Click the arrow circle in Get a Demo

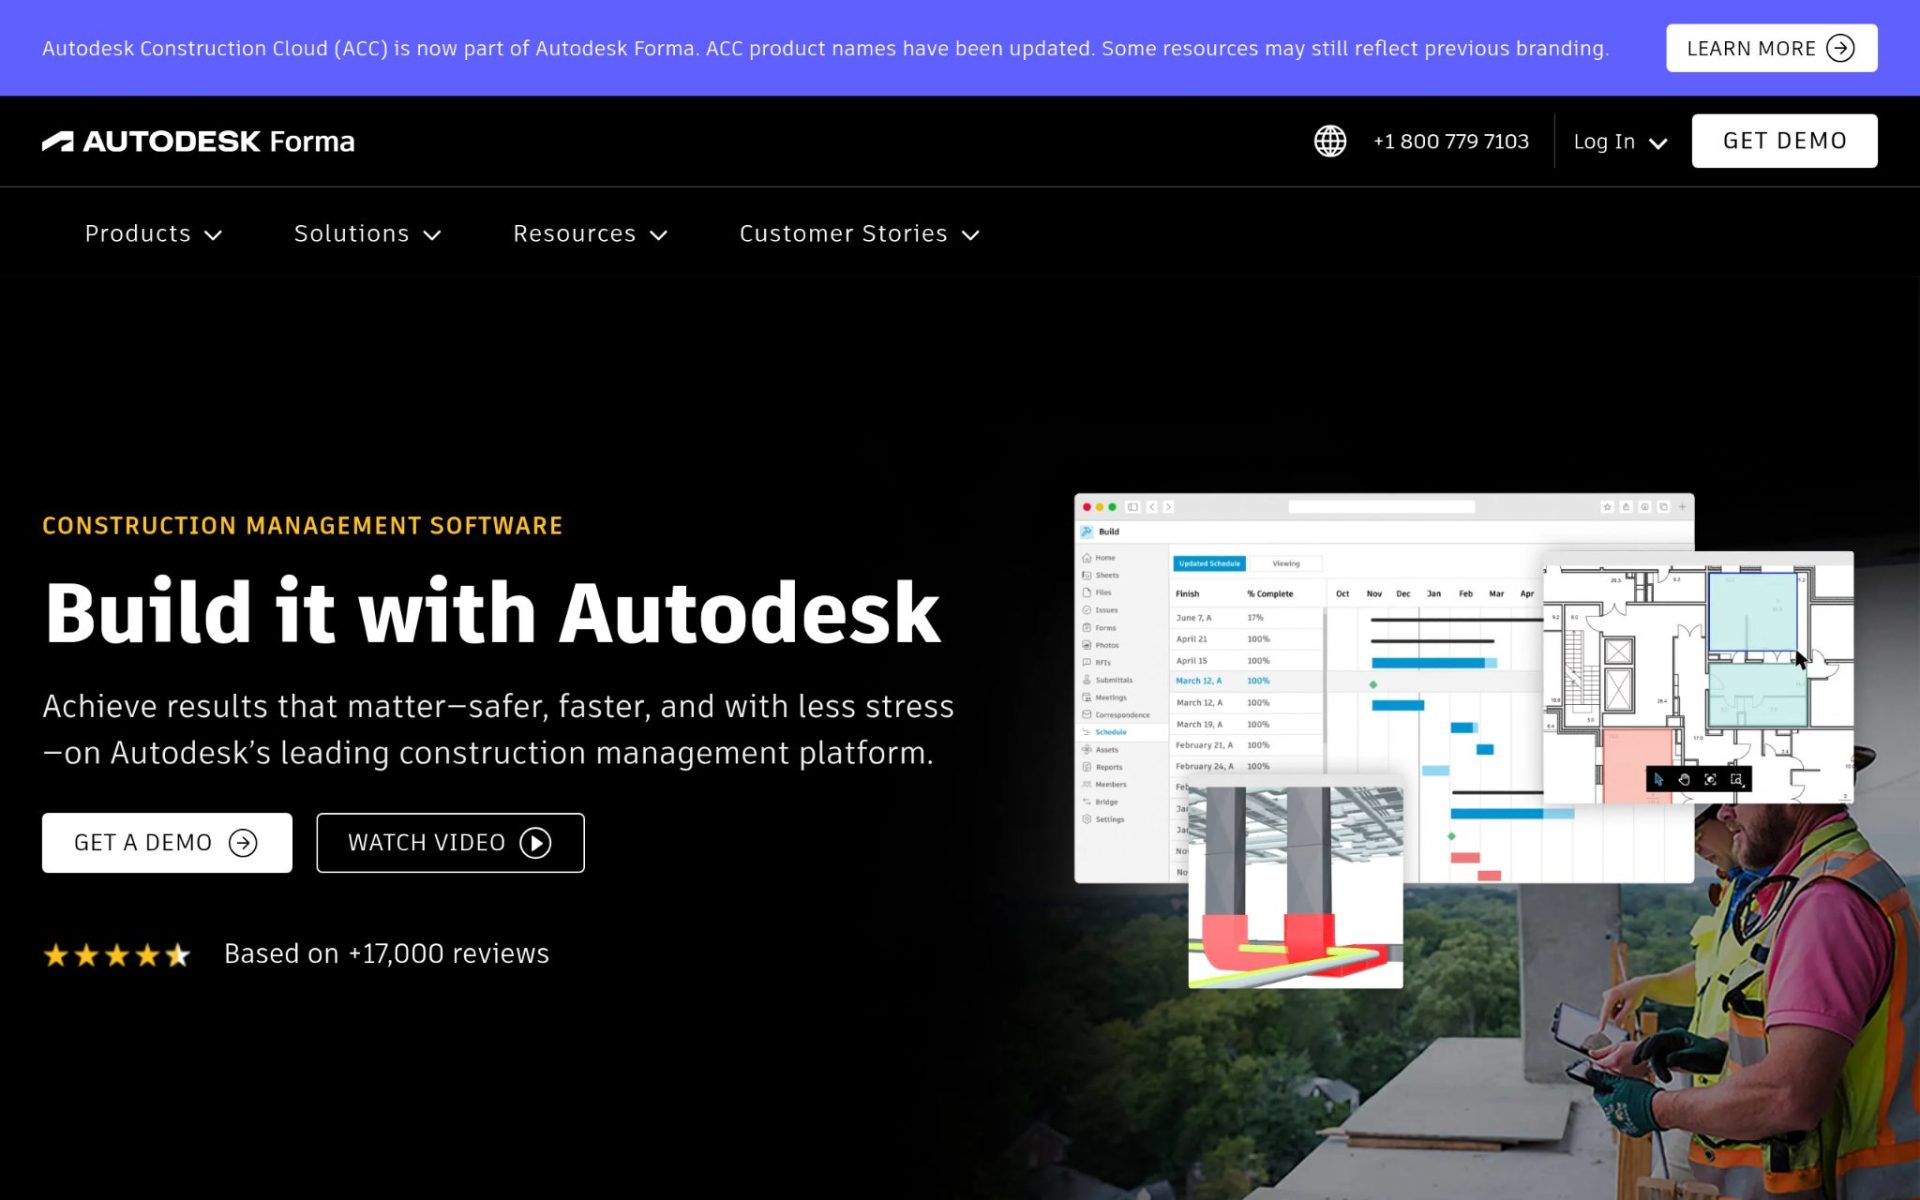click(x=243, y=843)
